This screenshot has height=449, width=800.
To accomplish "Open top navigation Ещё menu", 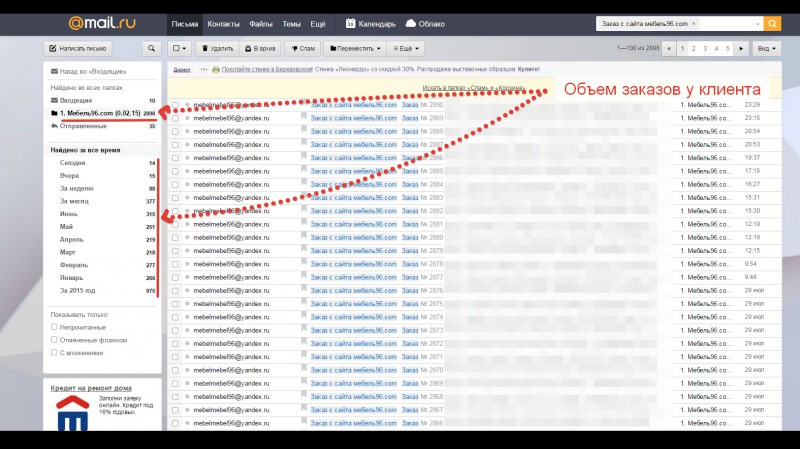I will click(318, 23).
